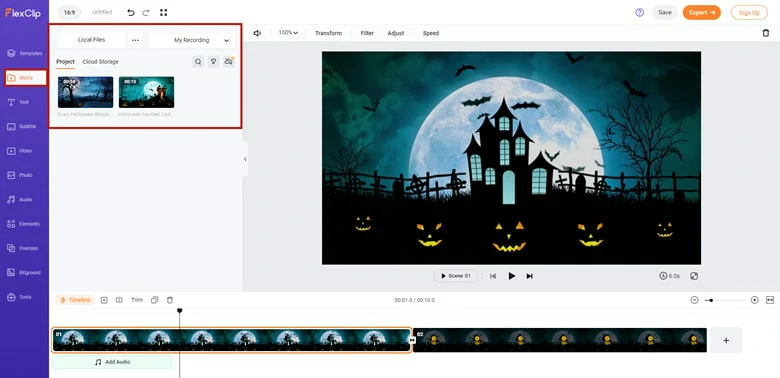Collapse the media panel with the arrow
Image resolution: width=780 pixels, height=378 pixels.
pos(245,159)
